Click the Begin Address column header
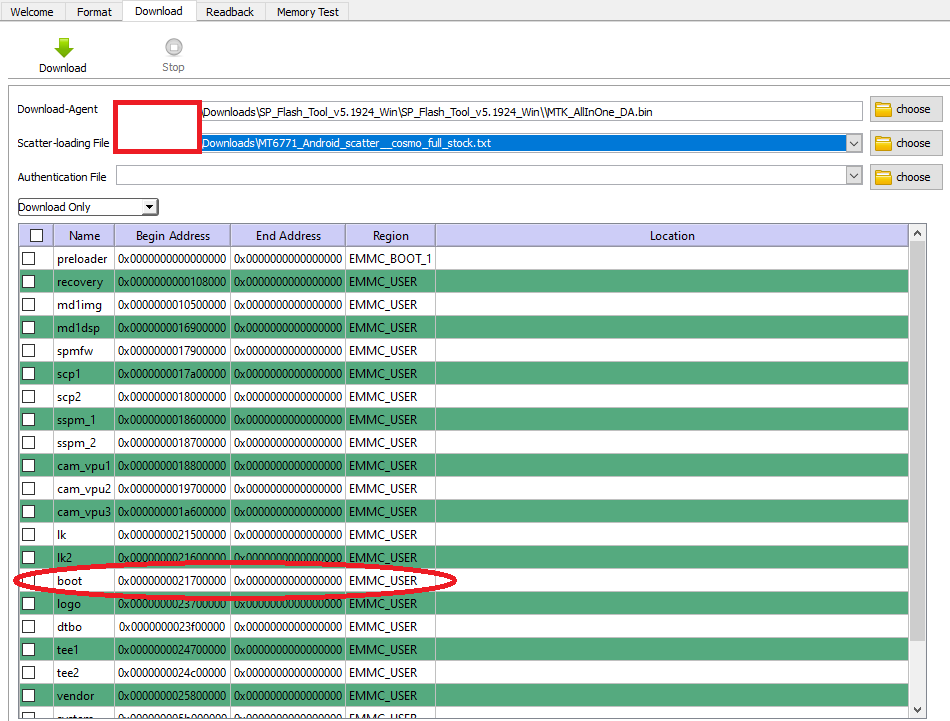This screenshot has width=950, height=721. 172,236
